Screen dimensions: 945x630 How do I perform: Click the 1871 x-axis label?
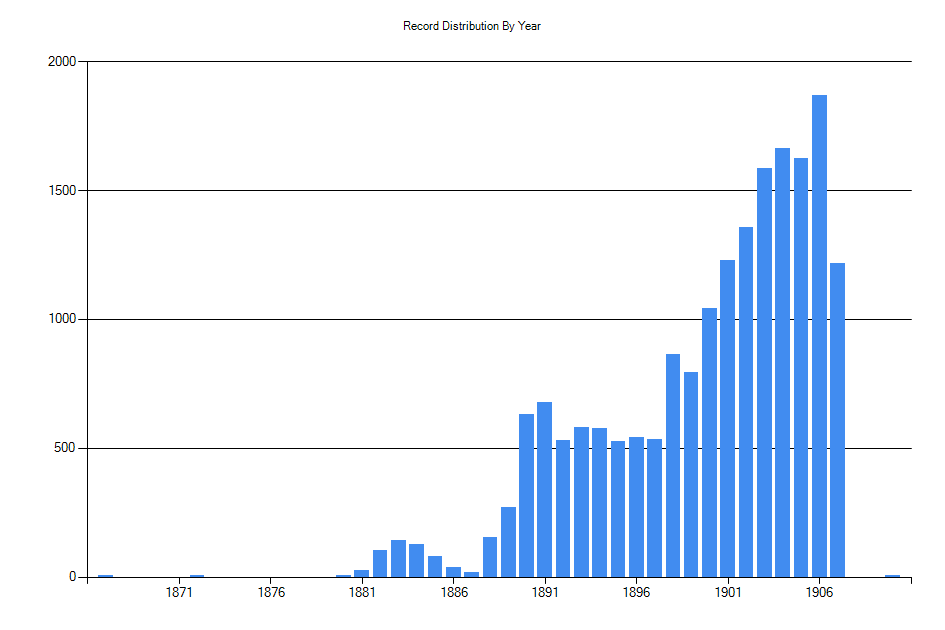[x=179, y=593]
